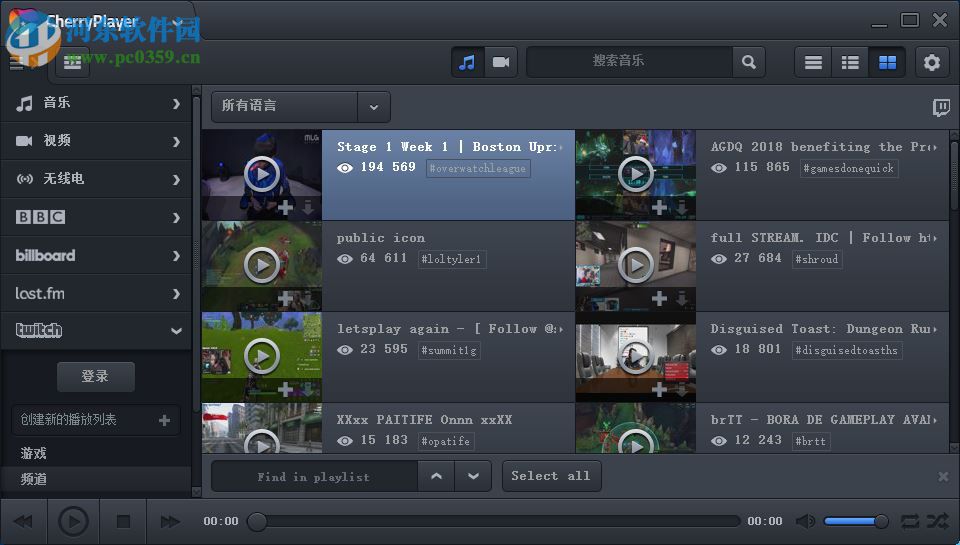Close the find-in-playlist bar
This screenshot has width=960, height=545.
click(943, 476)
